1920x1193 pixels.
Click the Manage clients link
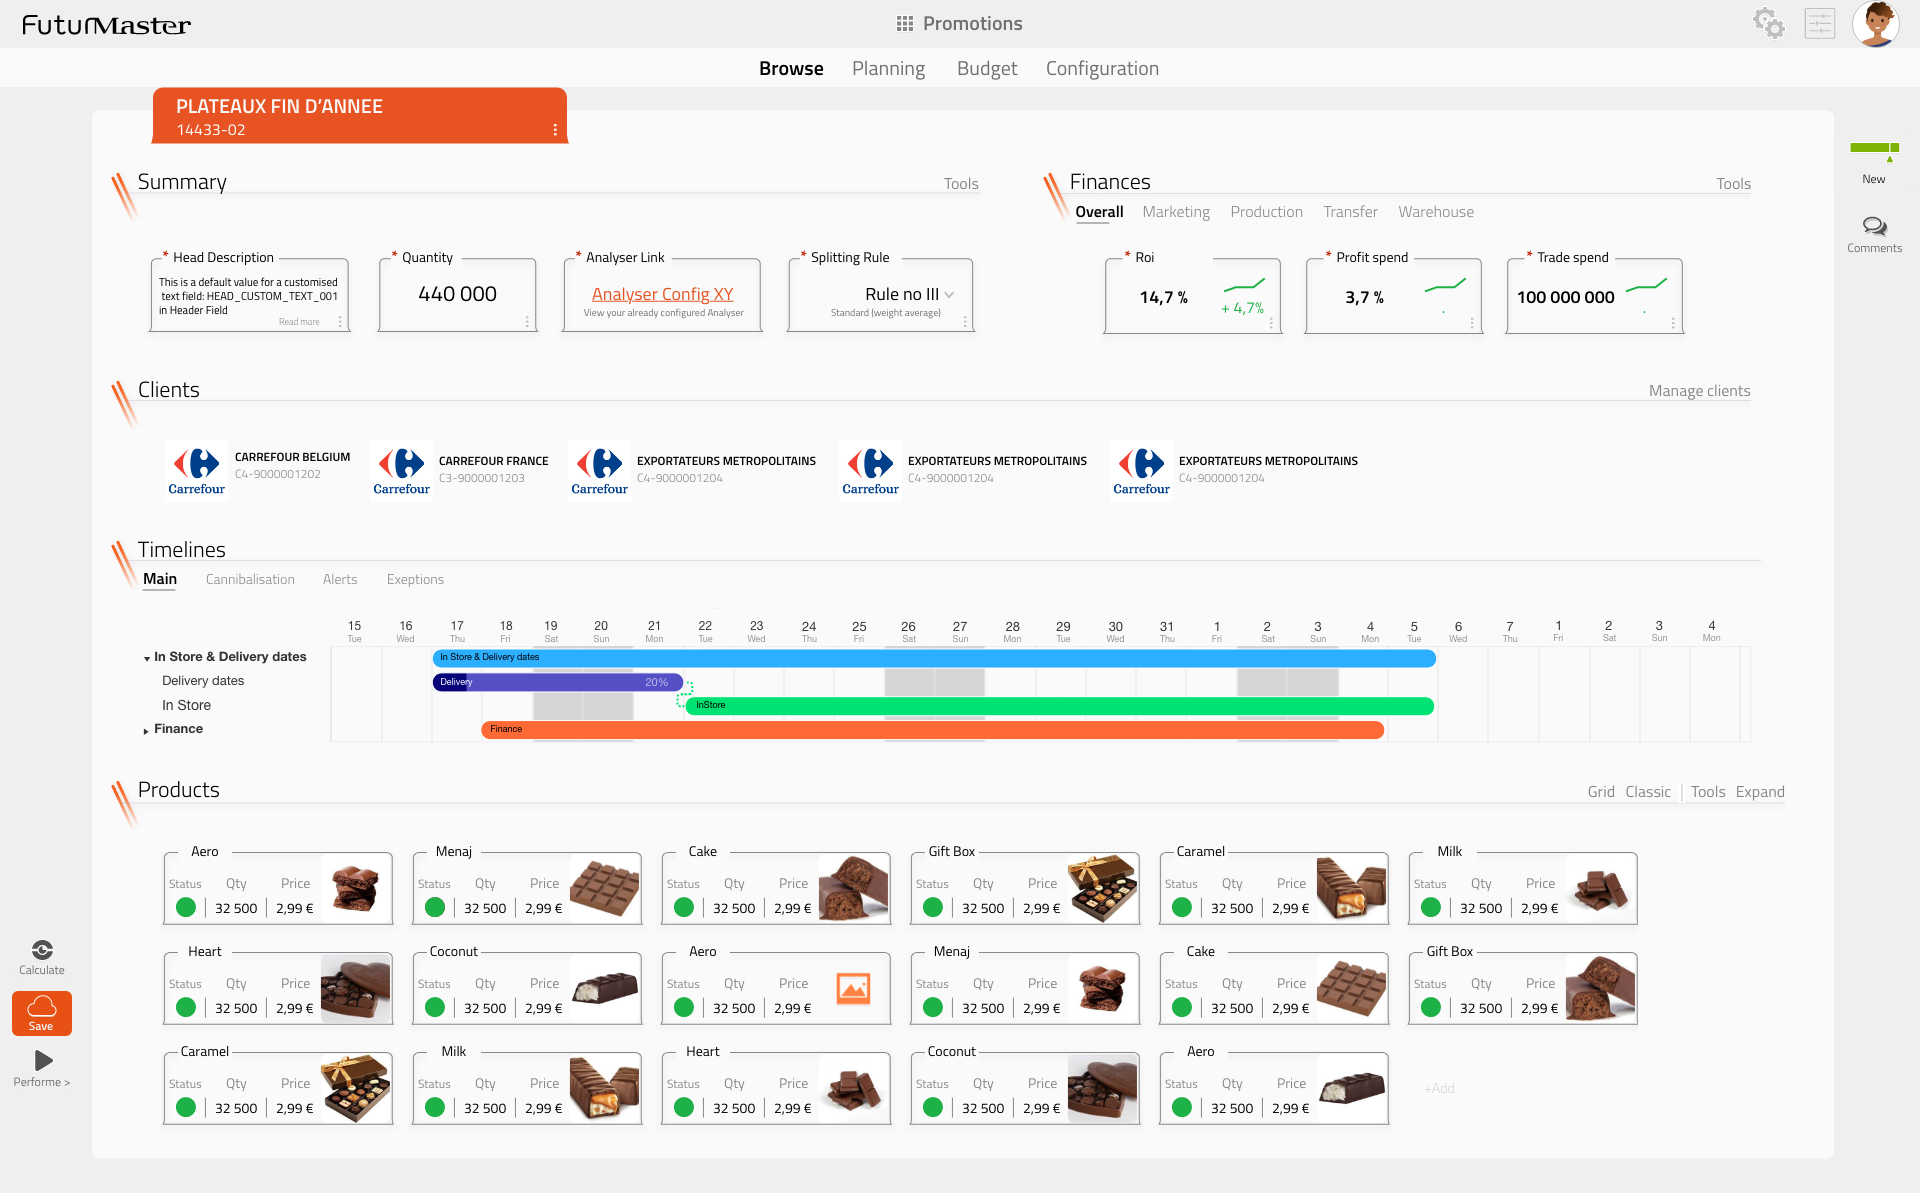[x=1699, y=391]
